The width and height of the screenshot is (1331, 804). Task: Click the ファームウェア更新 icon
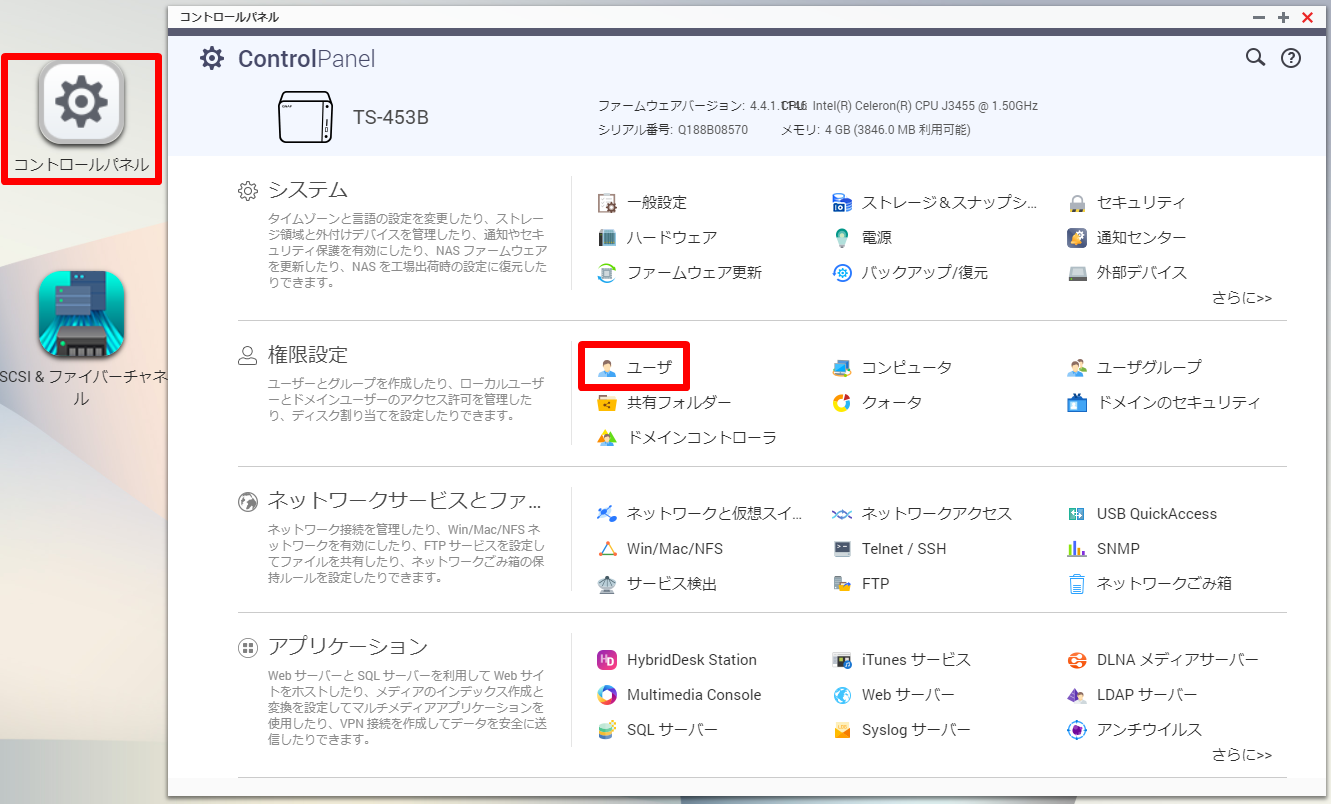[x=607, y=273]
